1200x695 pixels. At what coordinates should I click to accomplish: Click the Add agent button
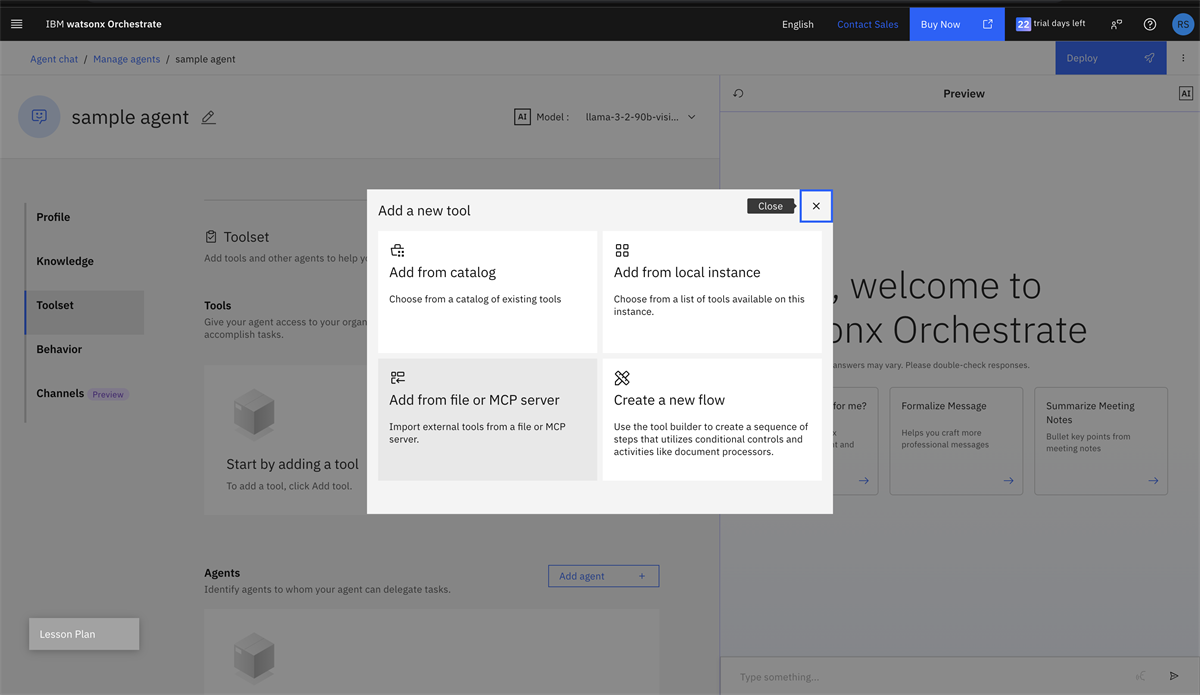tap(603, 576)
